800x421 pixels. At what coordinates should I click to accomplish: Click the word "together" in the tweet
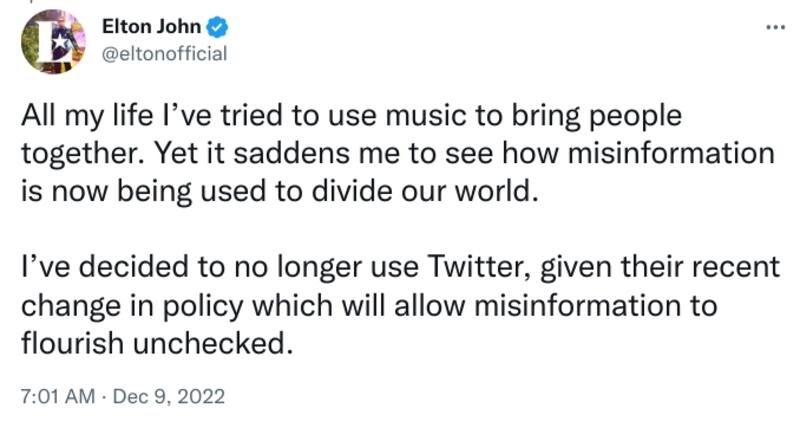click(x=72, y=154)
